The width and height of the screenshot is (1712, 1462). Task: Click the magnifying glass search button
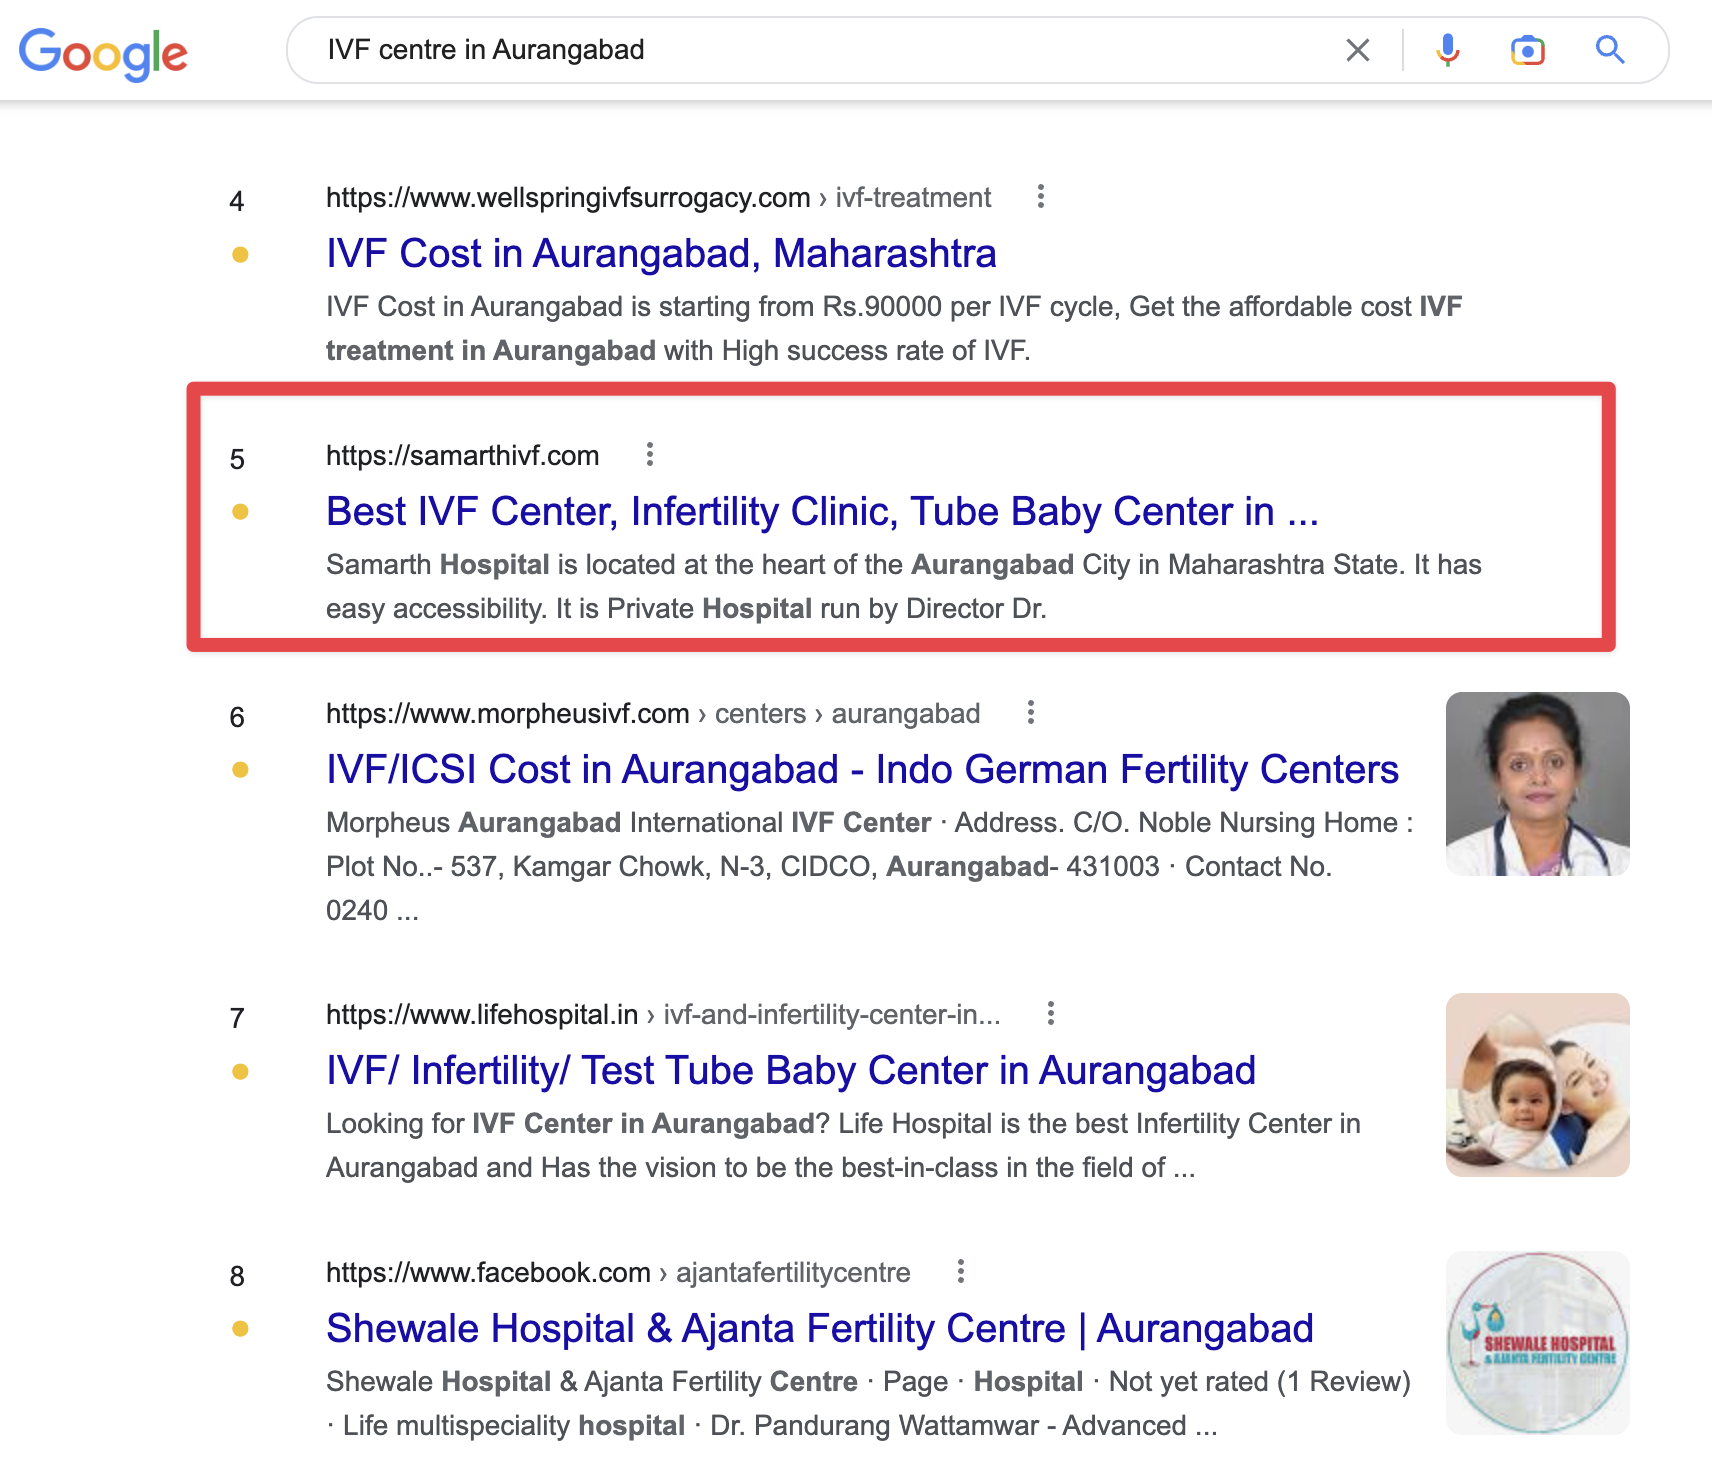pyautogui.click(x=1609, y=50)
